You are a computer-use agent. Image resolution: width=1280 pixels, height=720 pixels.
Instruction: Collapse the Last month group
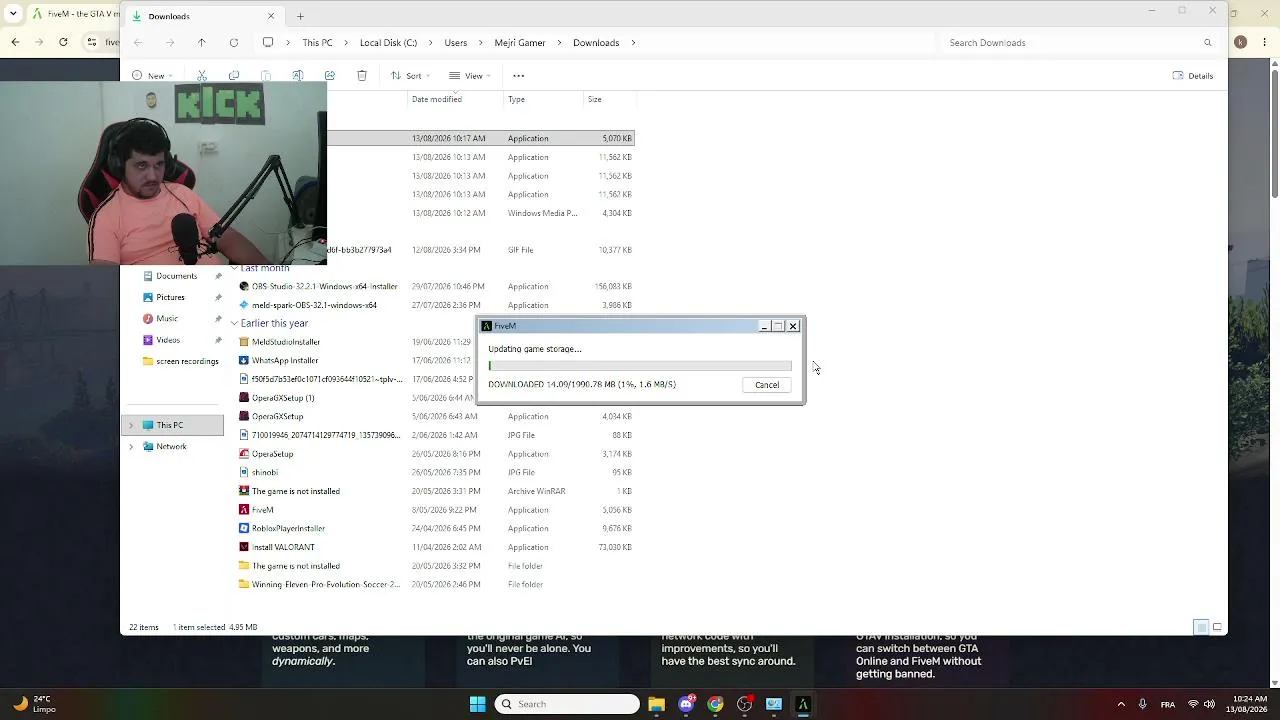tap(234, 269)
